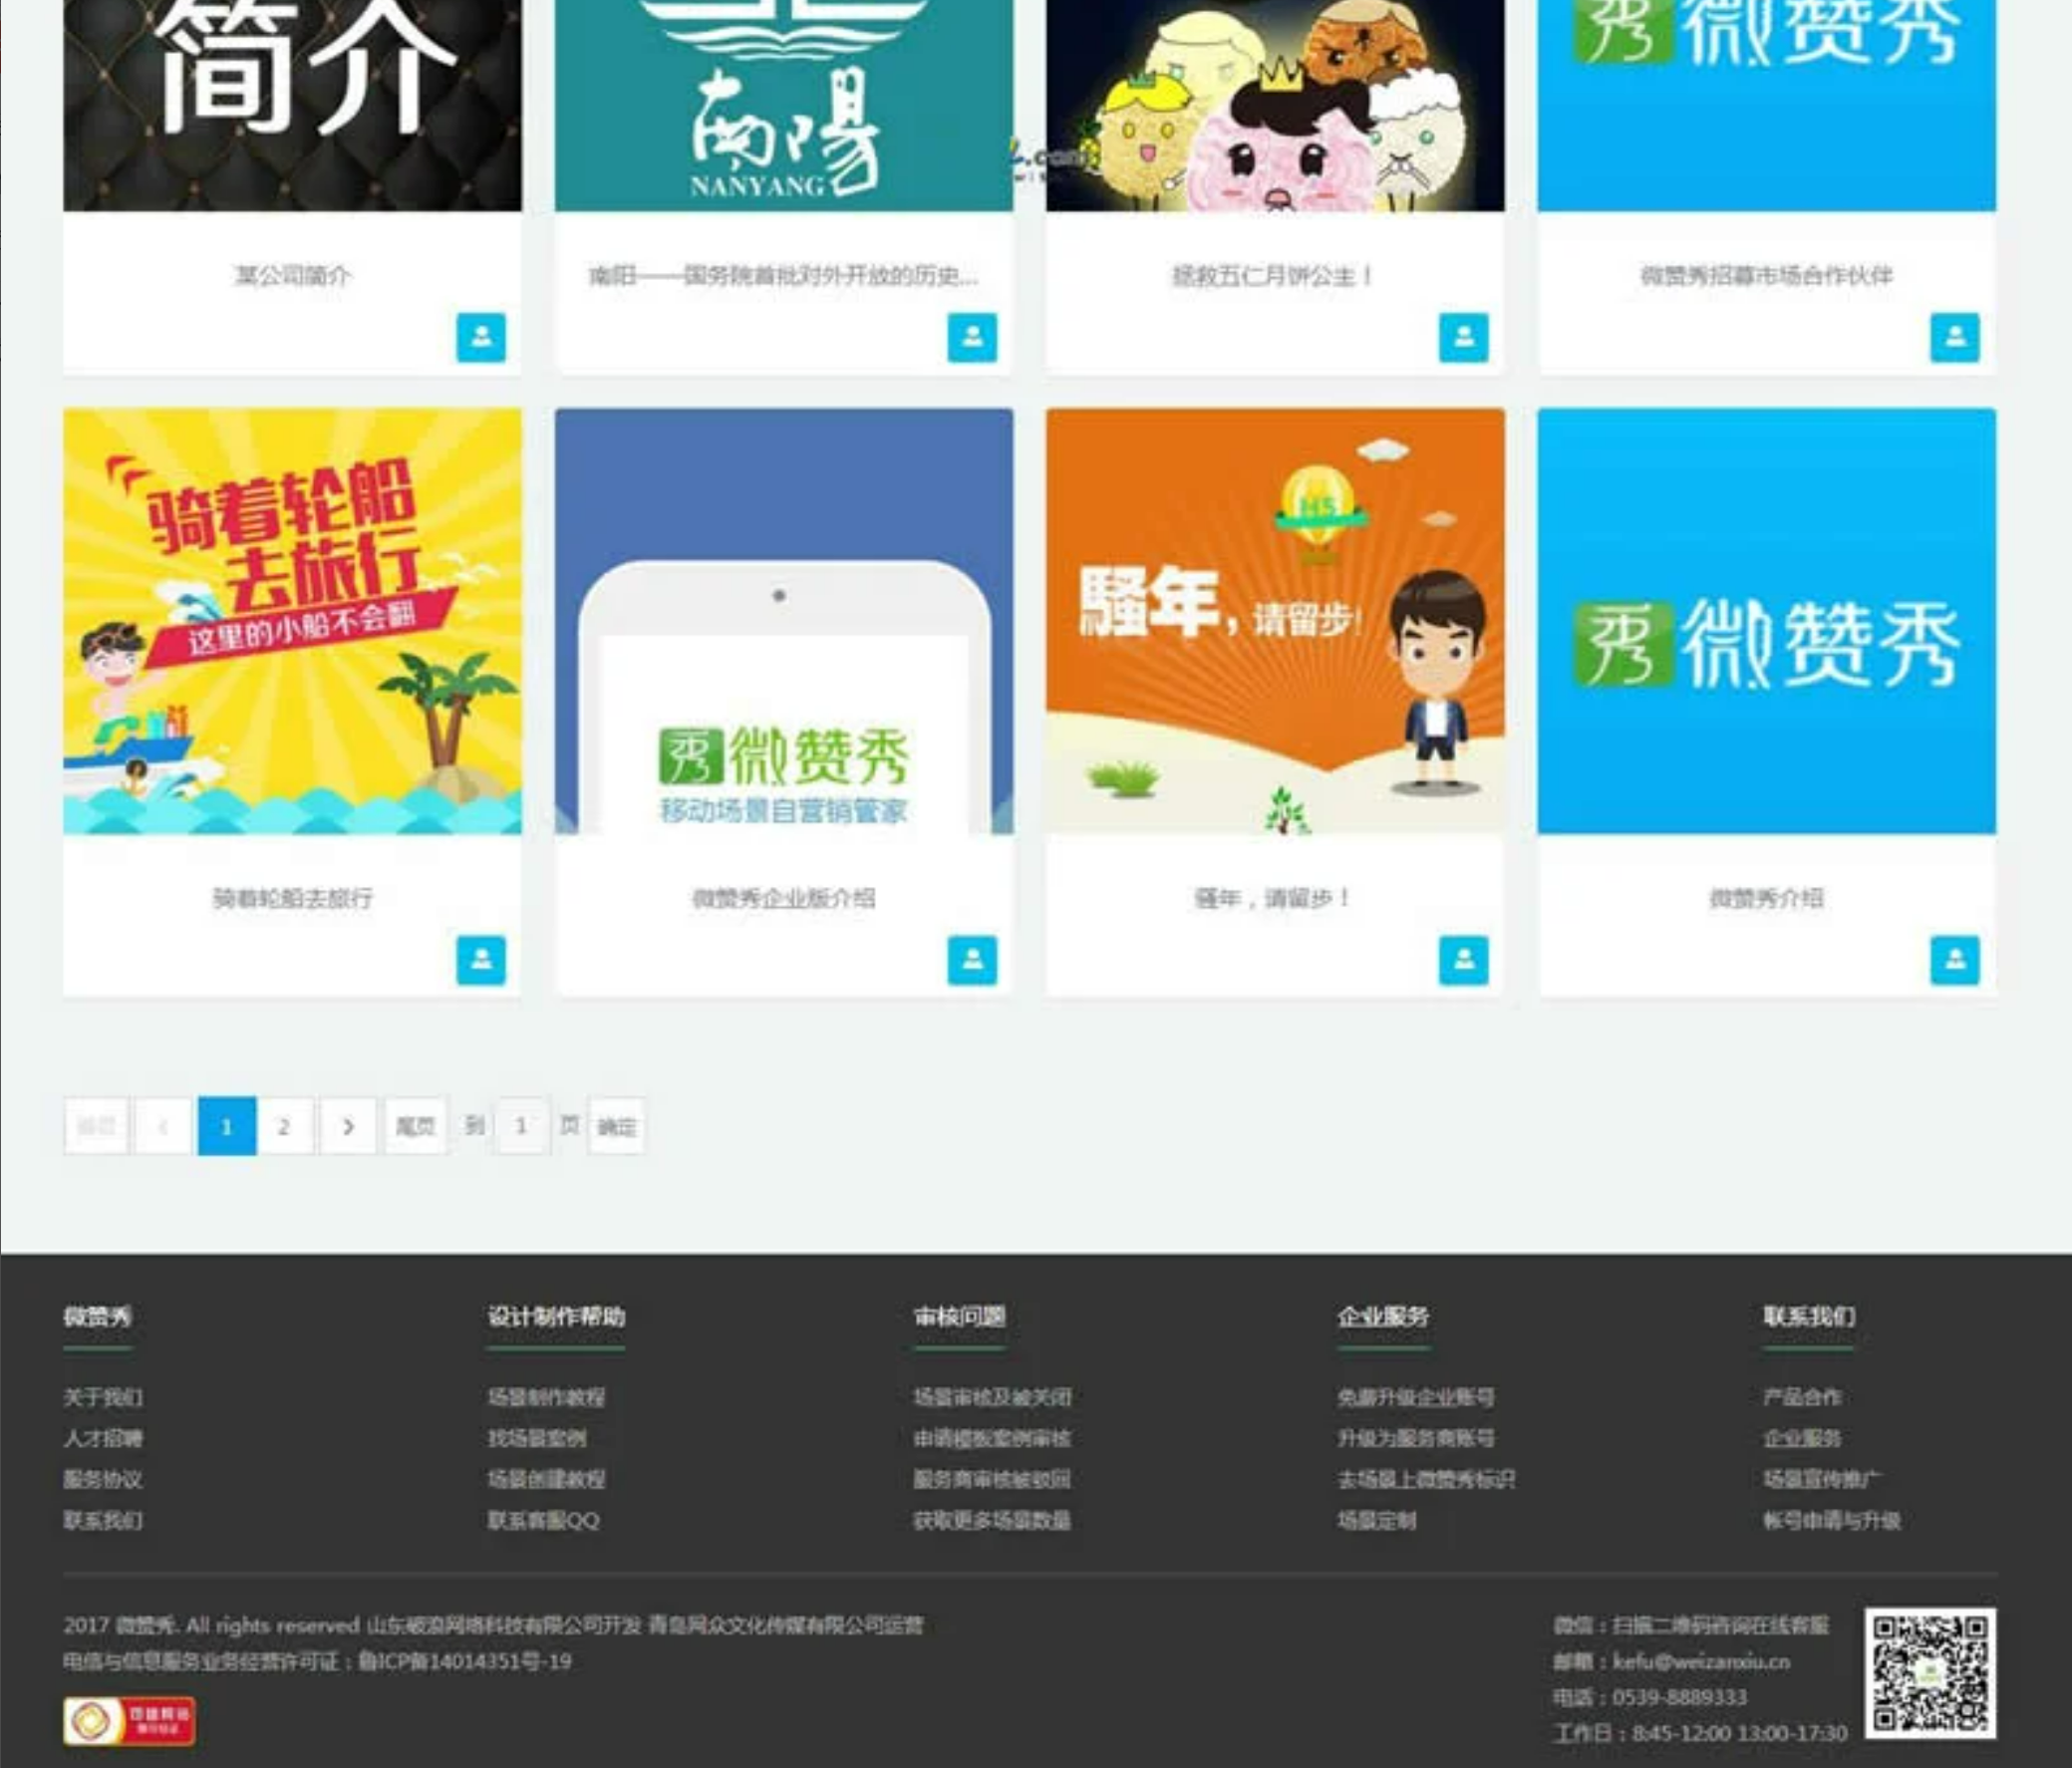Open 关于我们 footer link
Image resolution: width=2072 pixels, height=1768 pixels.
[x=103, y=1397]
